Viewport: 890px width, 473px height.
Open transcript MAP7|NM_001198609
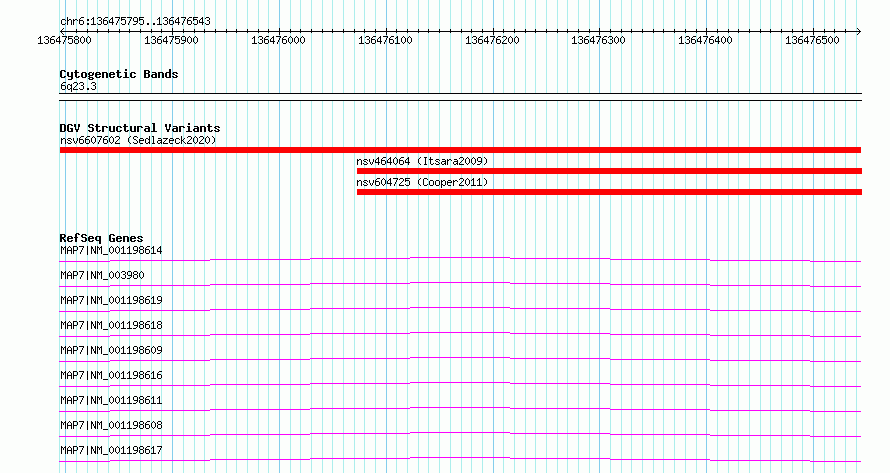pyautogui.click(x=111, y=350)
